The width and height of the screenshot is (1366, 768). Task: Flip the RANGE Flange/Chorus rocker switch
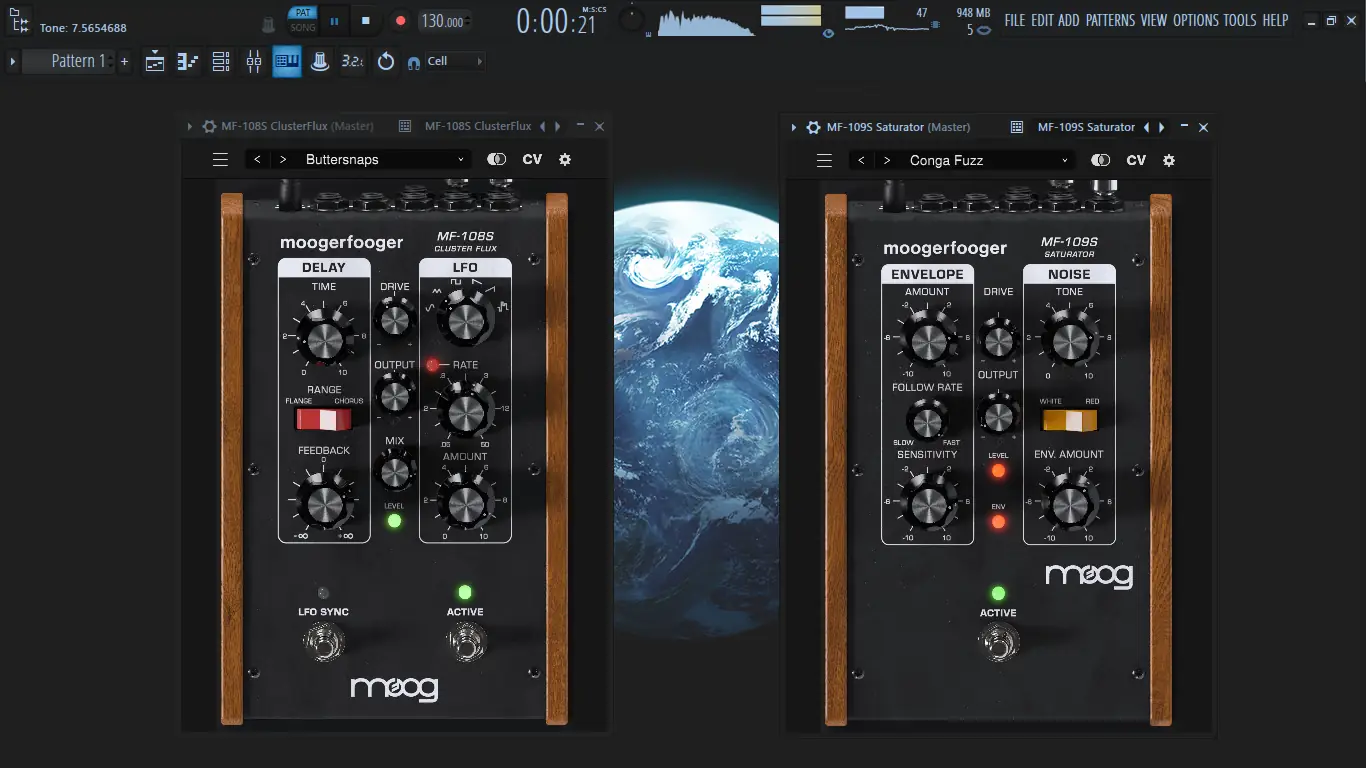tap(323, 418)
